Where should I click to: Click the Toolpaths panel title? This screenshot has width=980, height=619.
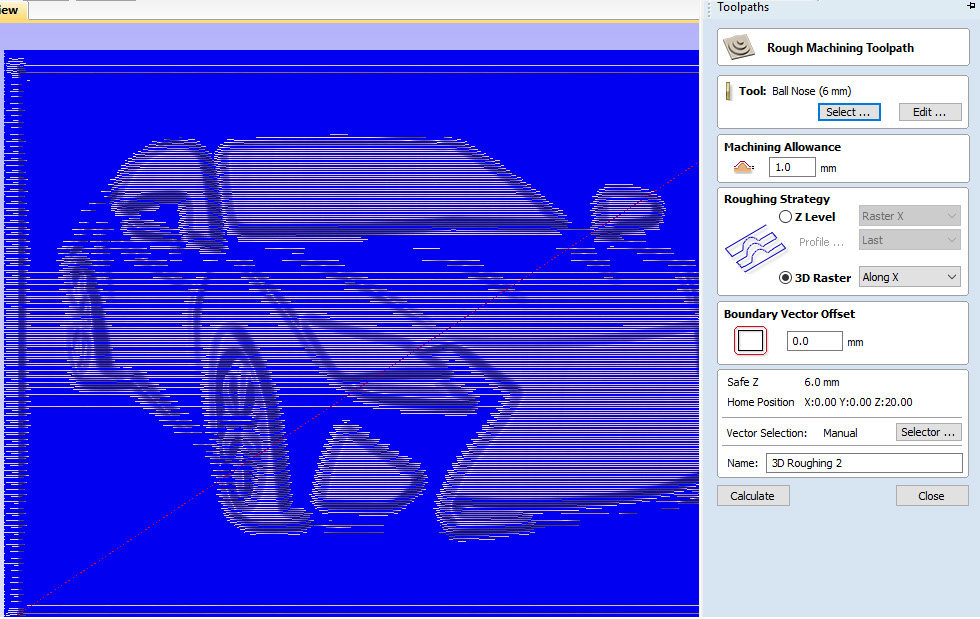[x=743, y=7]
